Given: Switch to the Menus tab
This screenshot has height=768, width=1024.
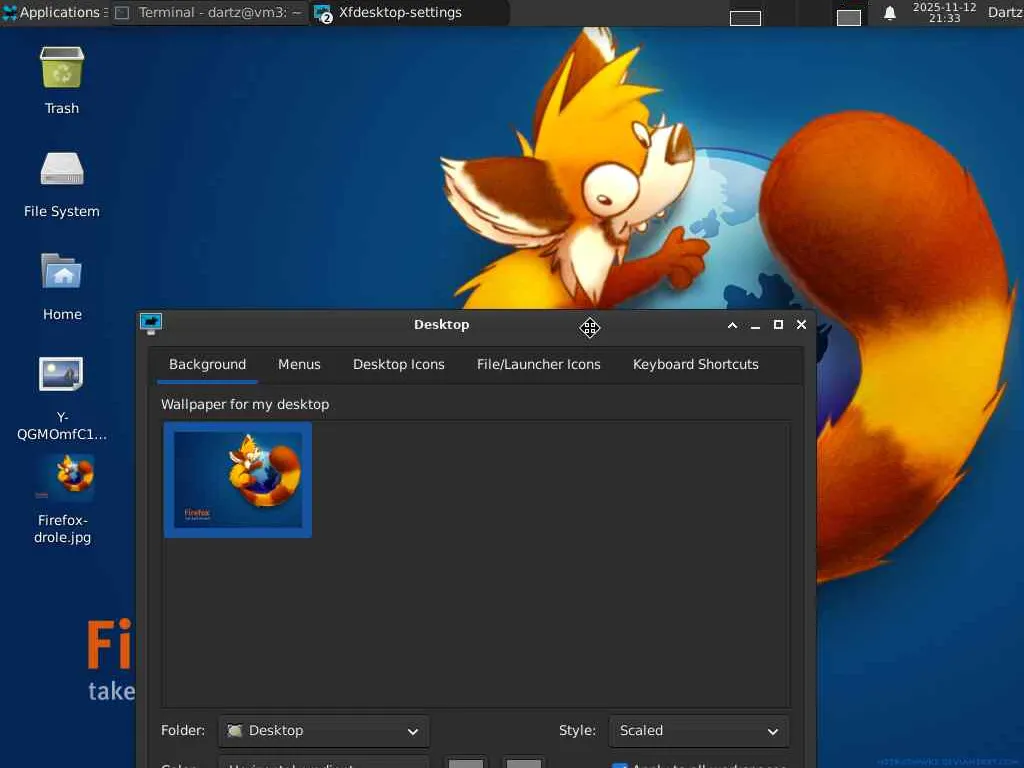Looking at the screenshot, I should (299, 364).
